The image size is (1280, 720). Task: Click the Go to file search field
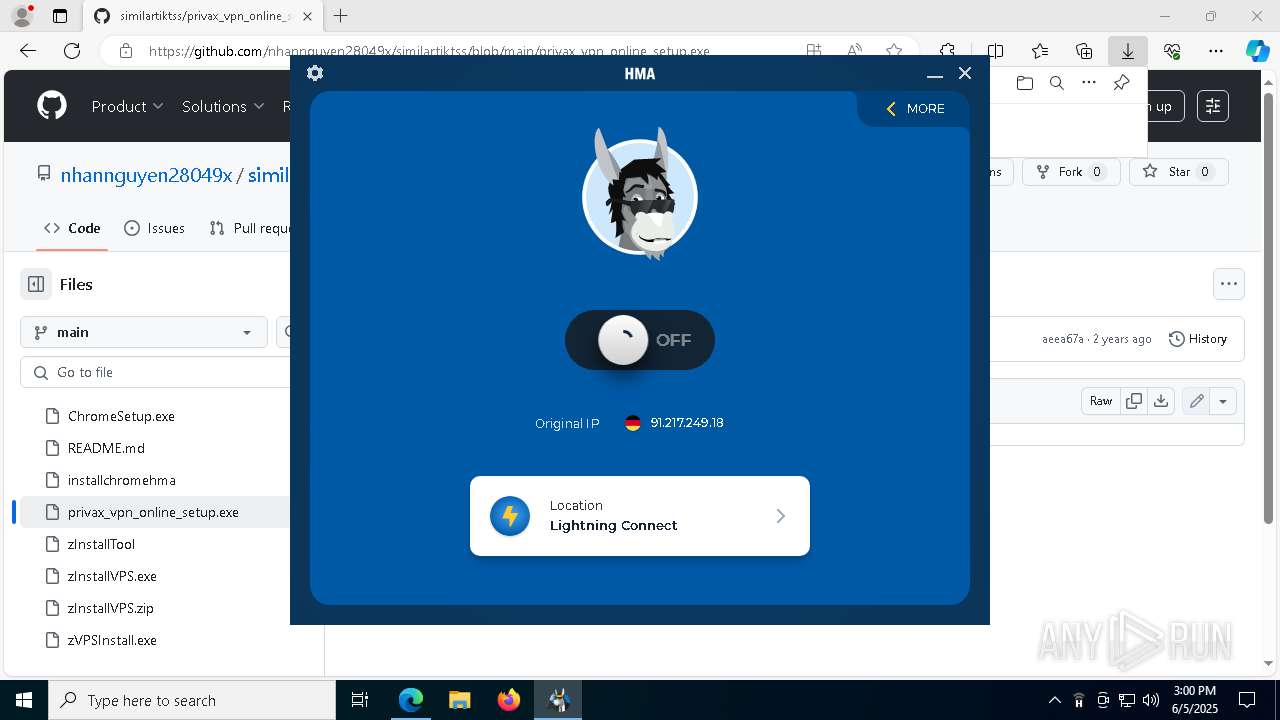coord(155,372)
